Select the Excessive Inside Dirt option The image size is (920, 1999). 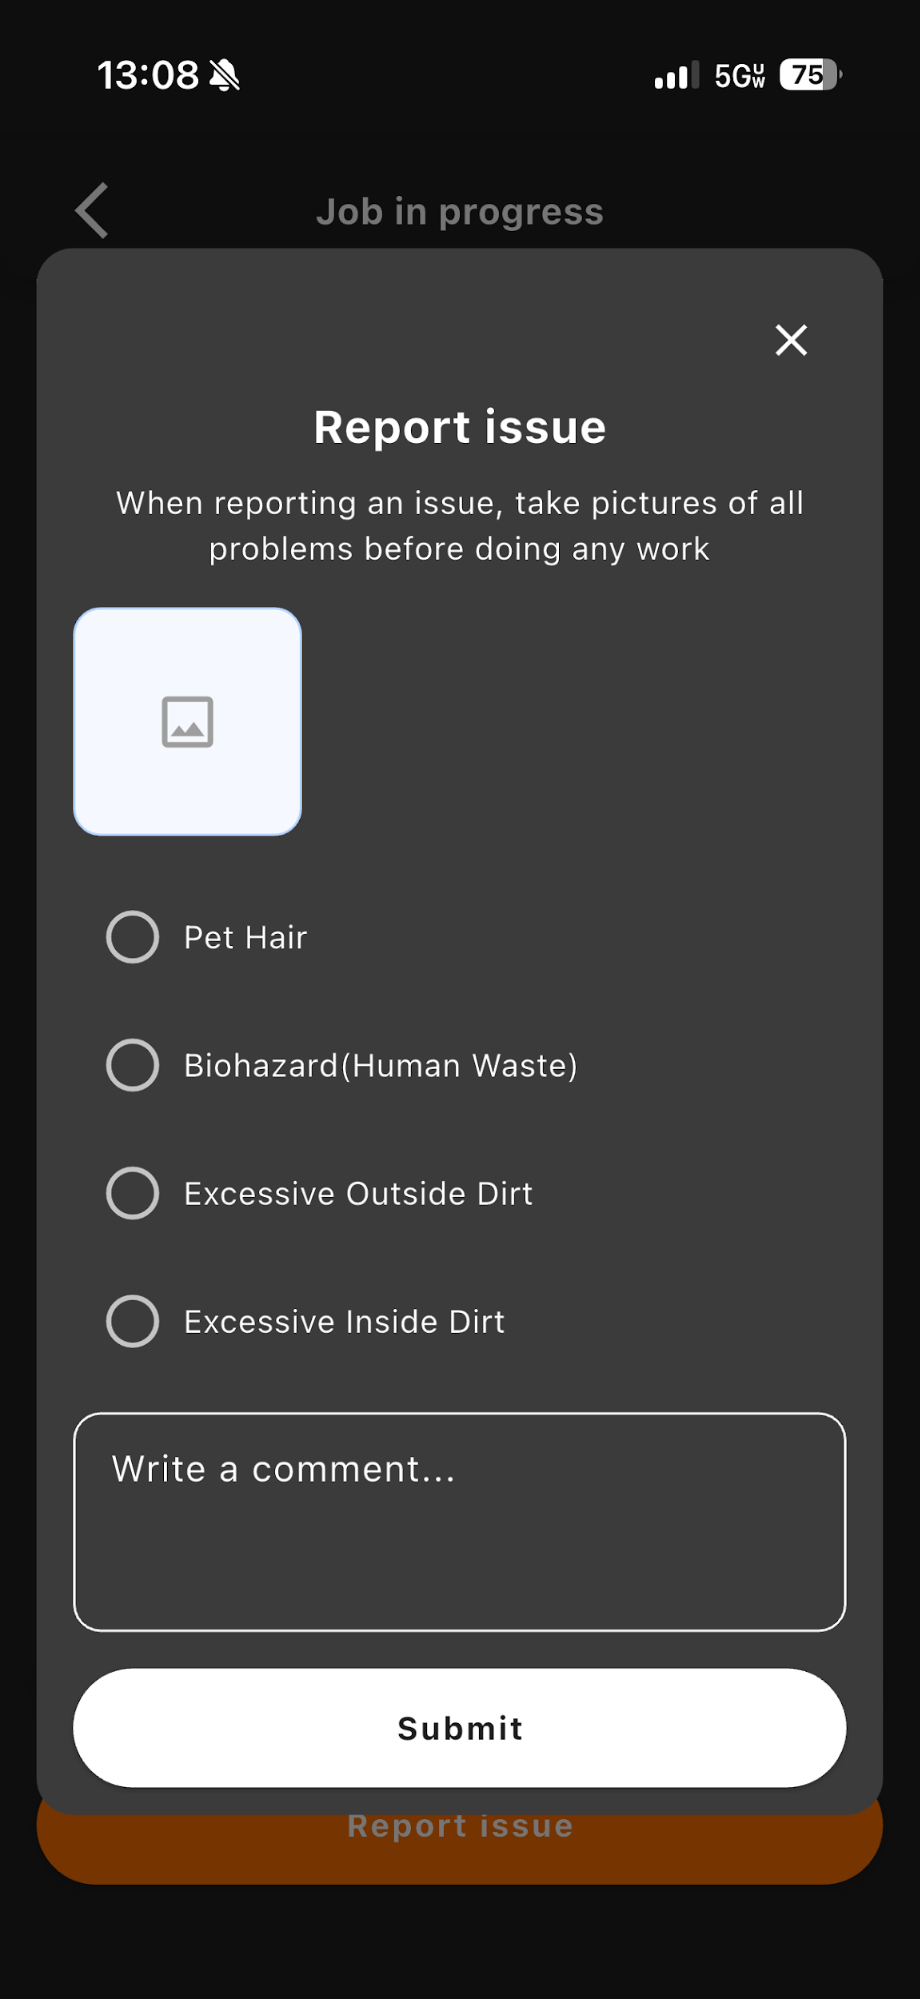[131, 1321]
